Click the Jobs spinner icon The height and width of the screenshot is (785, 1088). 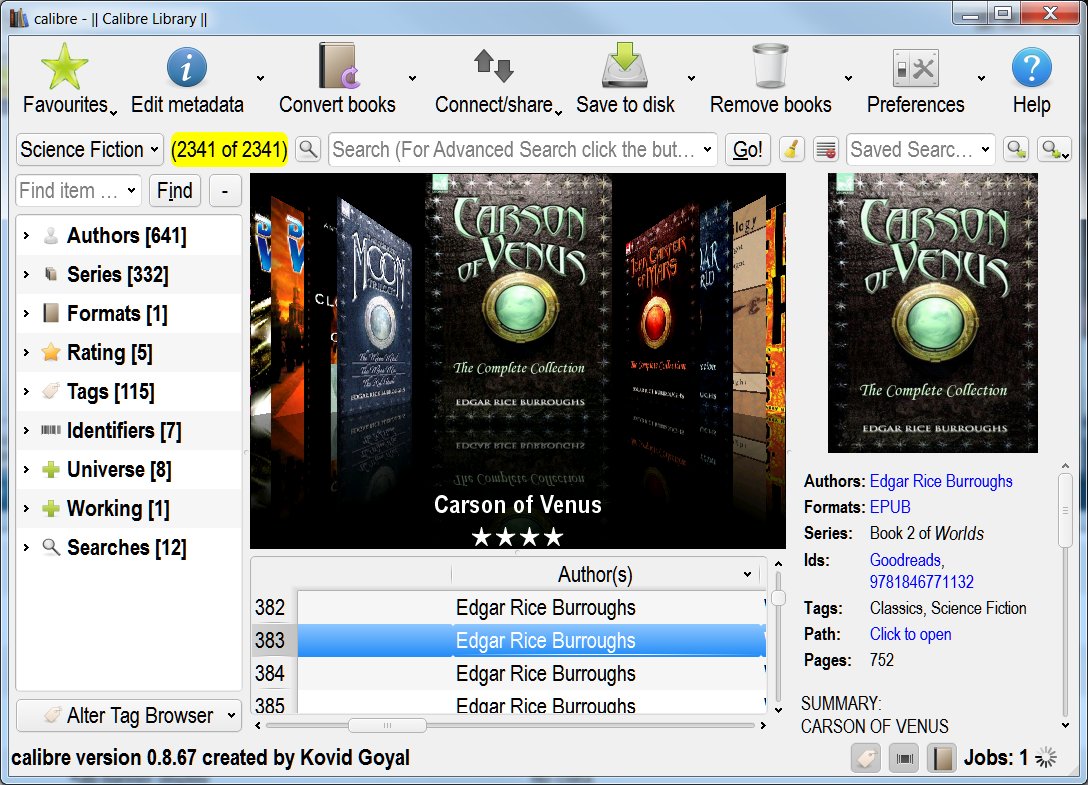coord(1046,758)
